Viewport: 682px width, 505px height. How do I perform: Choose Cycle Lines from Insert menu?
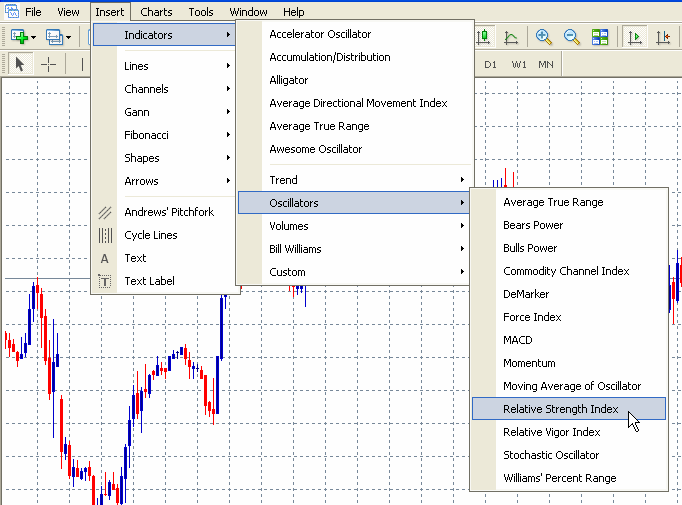coord(164,235)
